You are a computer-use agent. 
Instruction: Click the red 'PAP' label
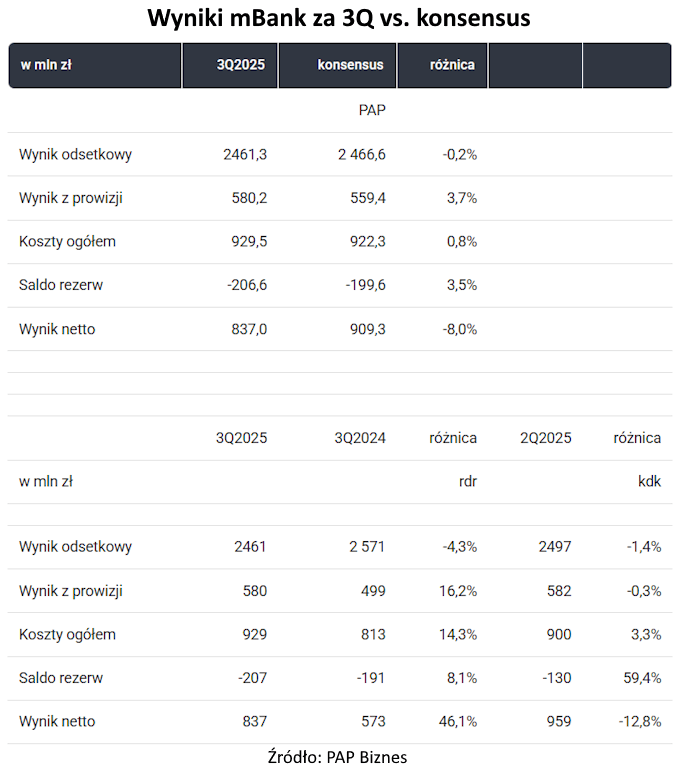[372, 110]
